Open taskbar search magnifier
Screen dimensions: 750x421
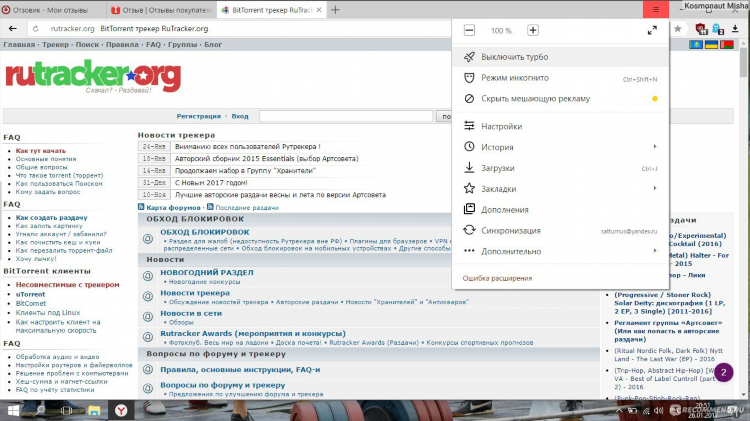[x=40, y=410]
